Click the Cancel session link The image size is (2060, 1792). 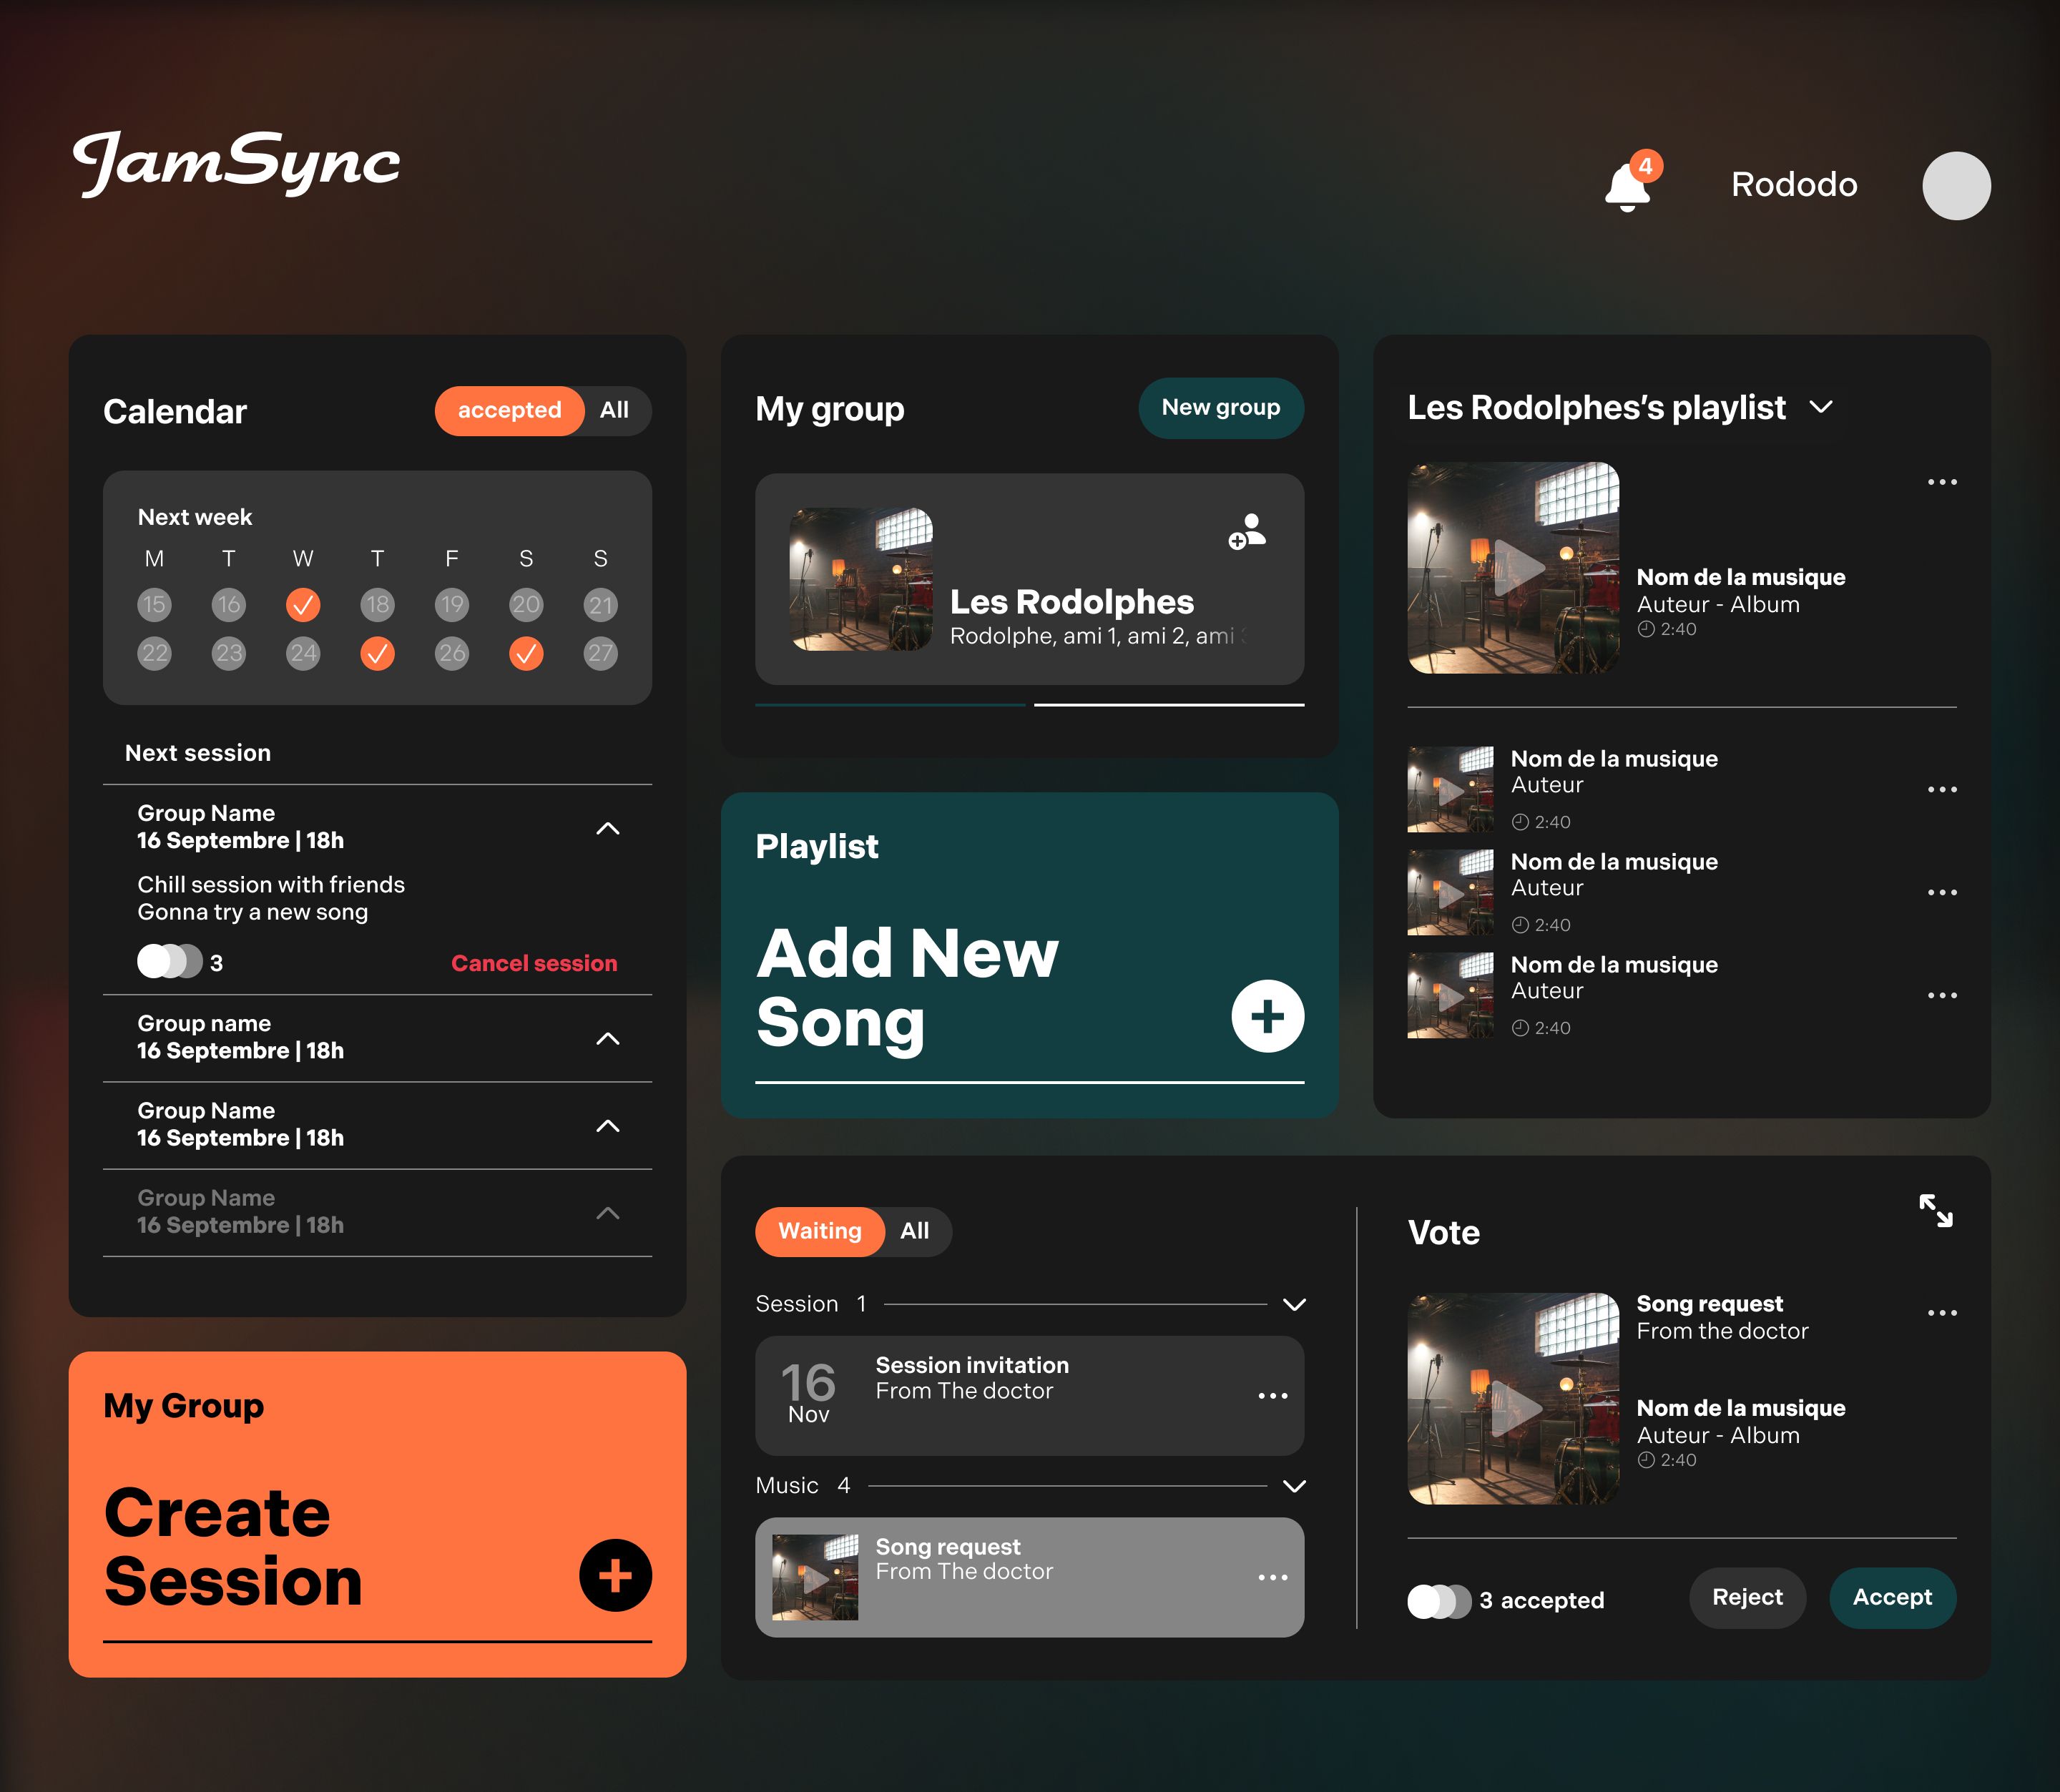pos(534,963)
